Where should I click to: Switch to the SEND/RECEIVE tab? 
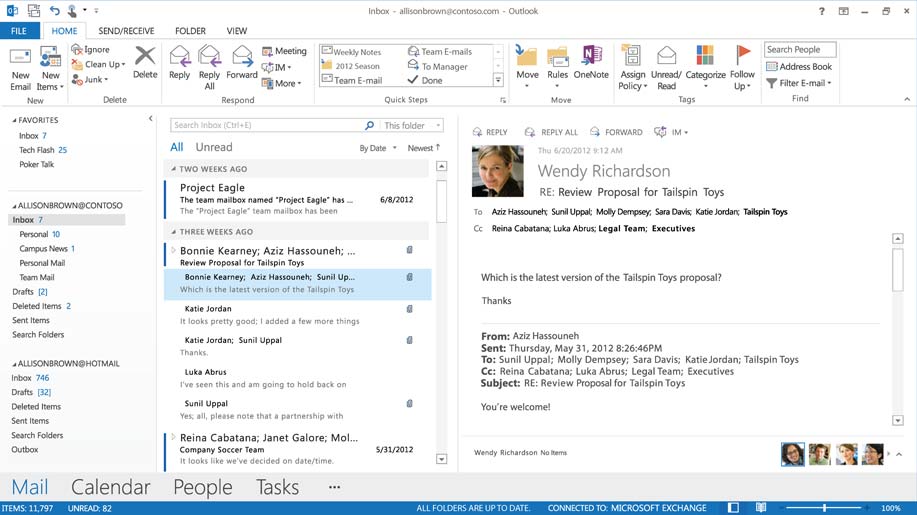126,31
